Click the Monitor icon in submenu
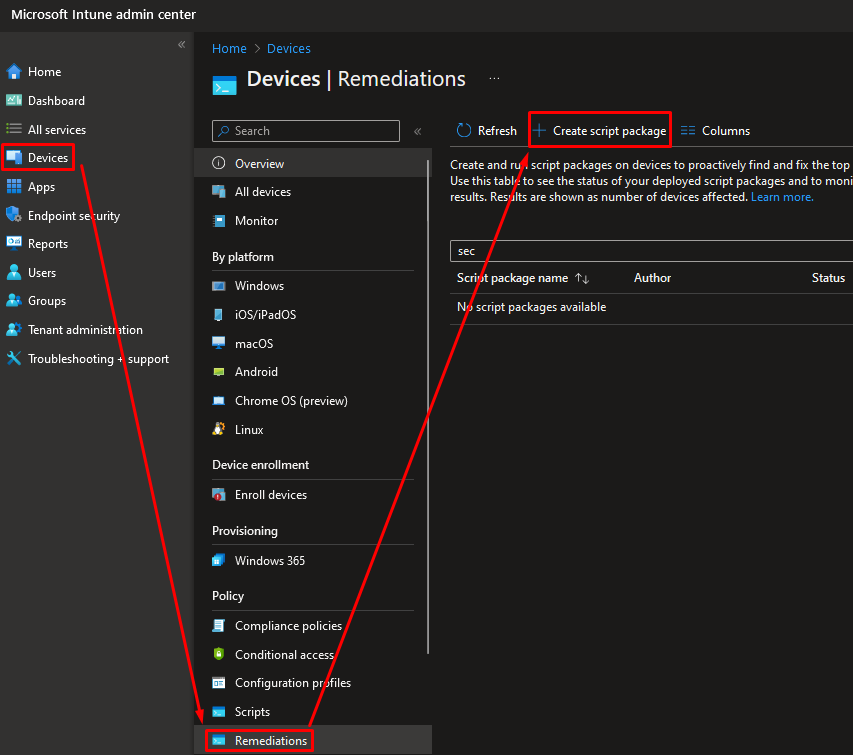This screenshot has width=853, height=755. click(x=219, y=221)
